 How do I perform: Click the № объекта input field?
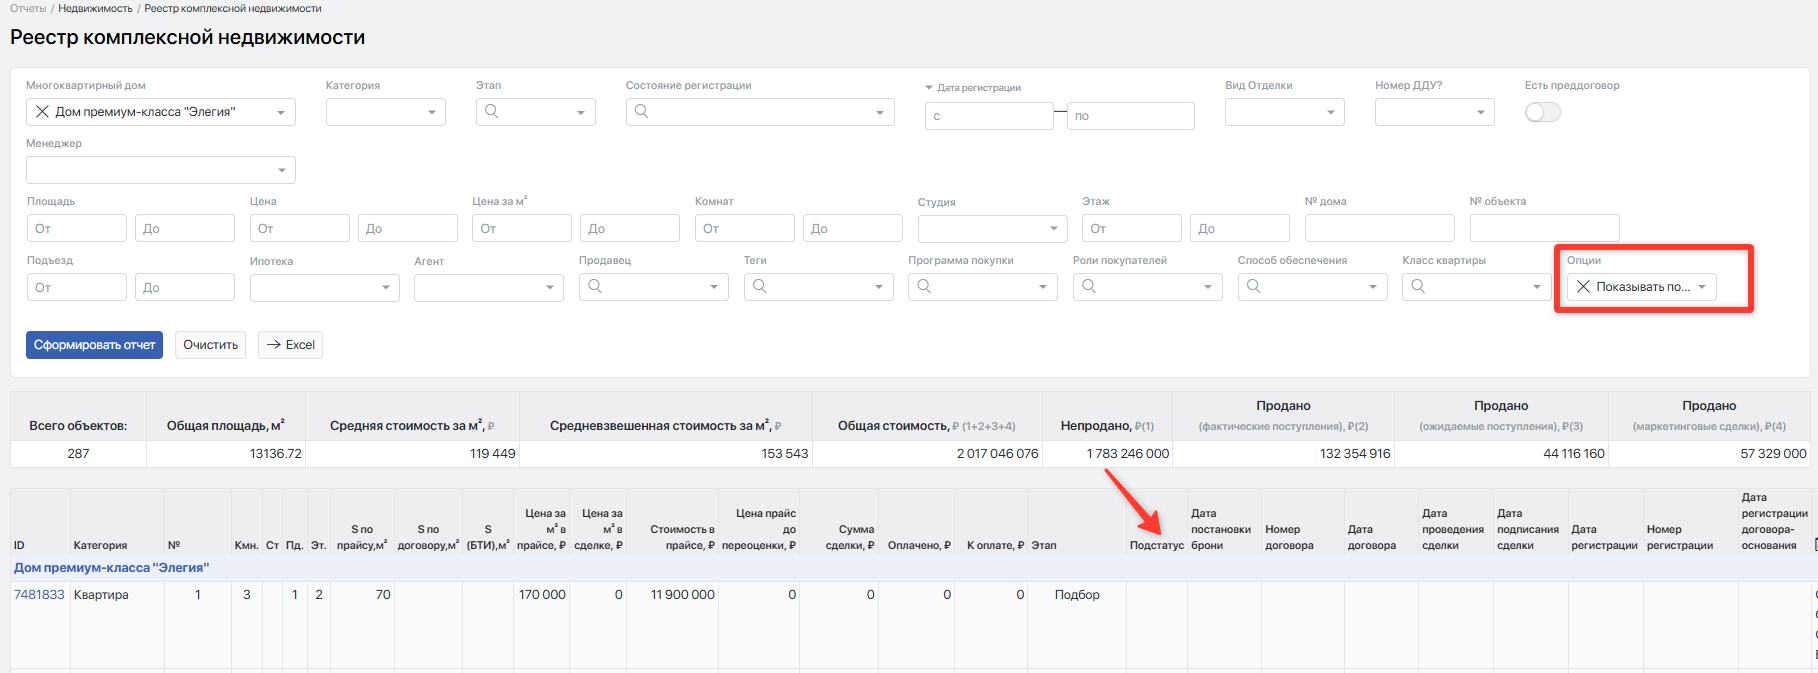coord(1545,228)
